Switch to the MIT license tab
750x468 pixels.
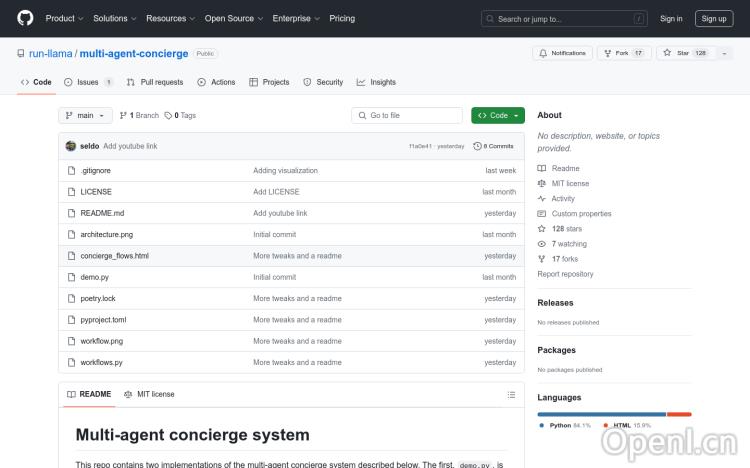149,394
